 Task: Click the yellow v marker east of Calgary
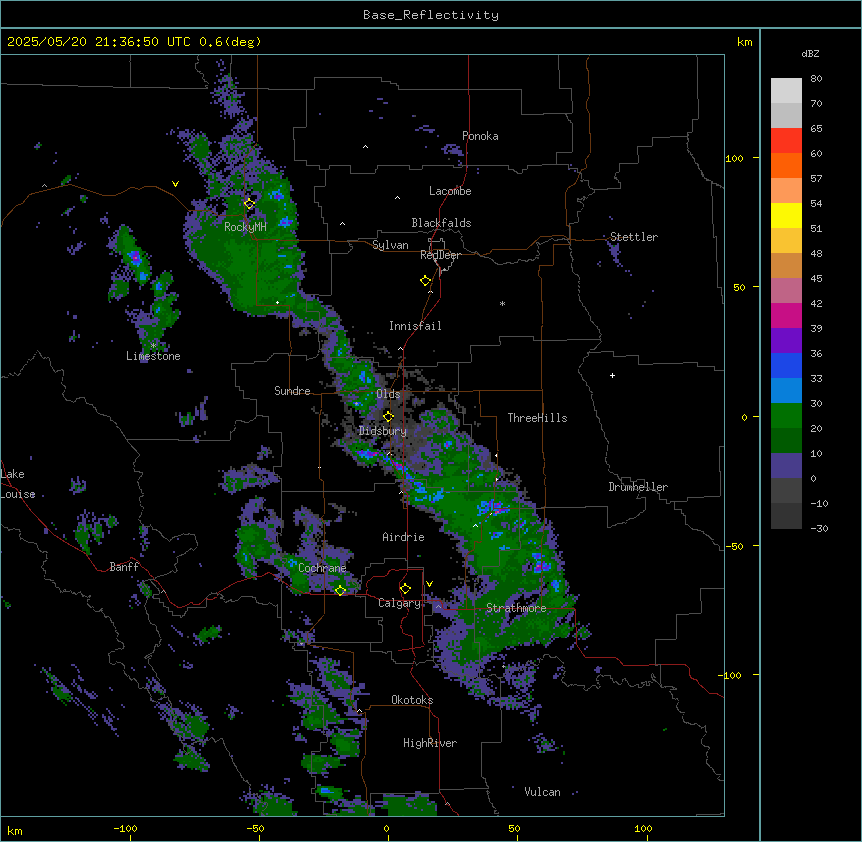click(x=429, y=584)
